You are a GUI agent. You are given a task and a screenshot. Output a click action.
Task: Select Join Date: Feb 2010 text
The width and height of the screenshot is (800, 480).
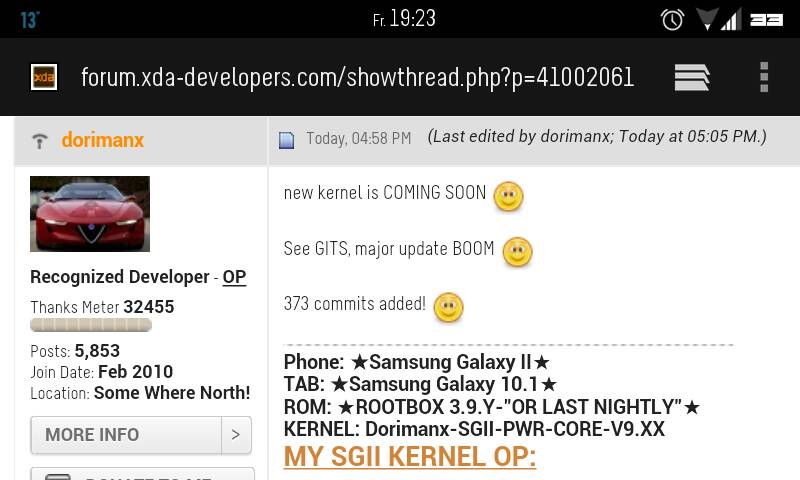coord(102,372)
